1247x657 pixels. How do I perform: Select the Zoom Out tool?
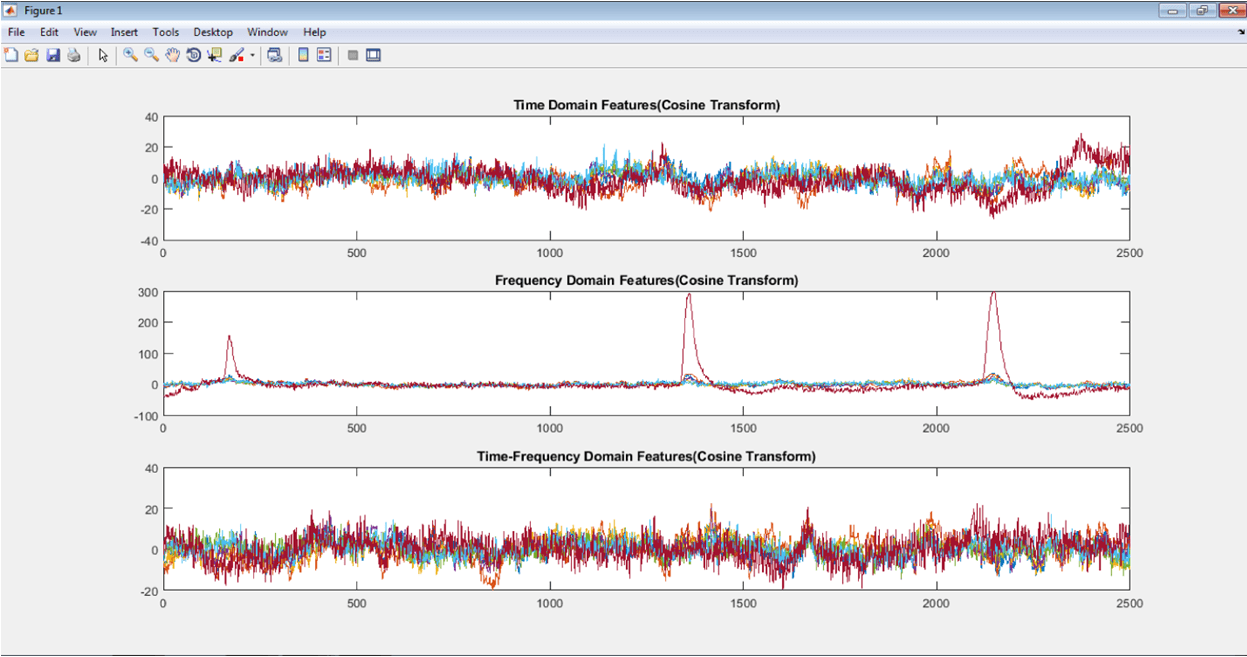pos(150,55)
